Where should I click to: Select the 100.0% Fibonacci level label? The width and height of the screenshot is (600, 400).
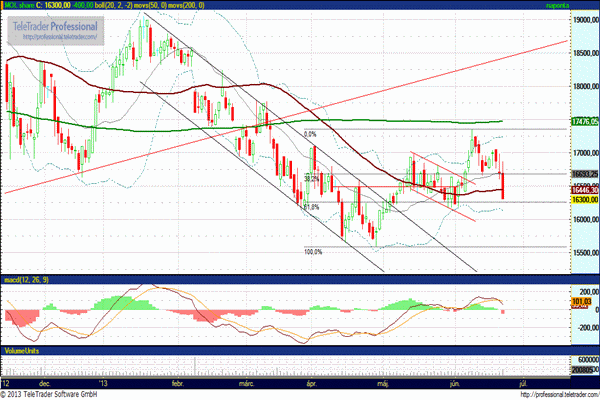tap(312, 252)
